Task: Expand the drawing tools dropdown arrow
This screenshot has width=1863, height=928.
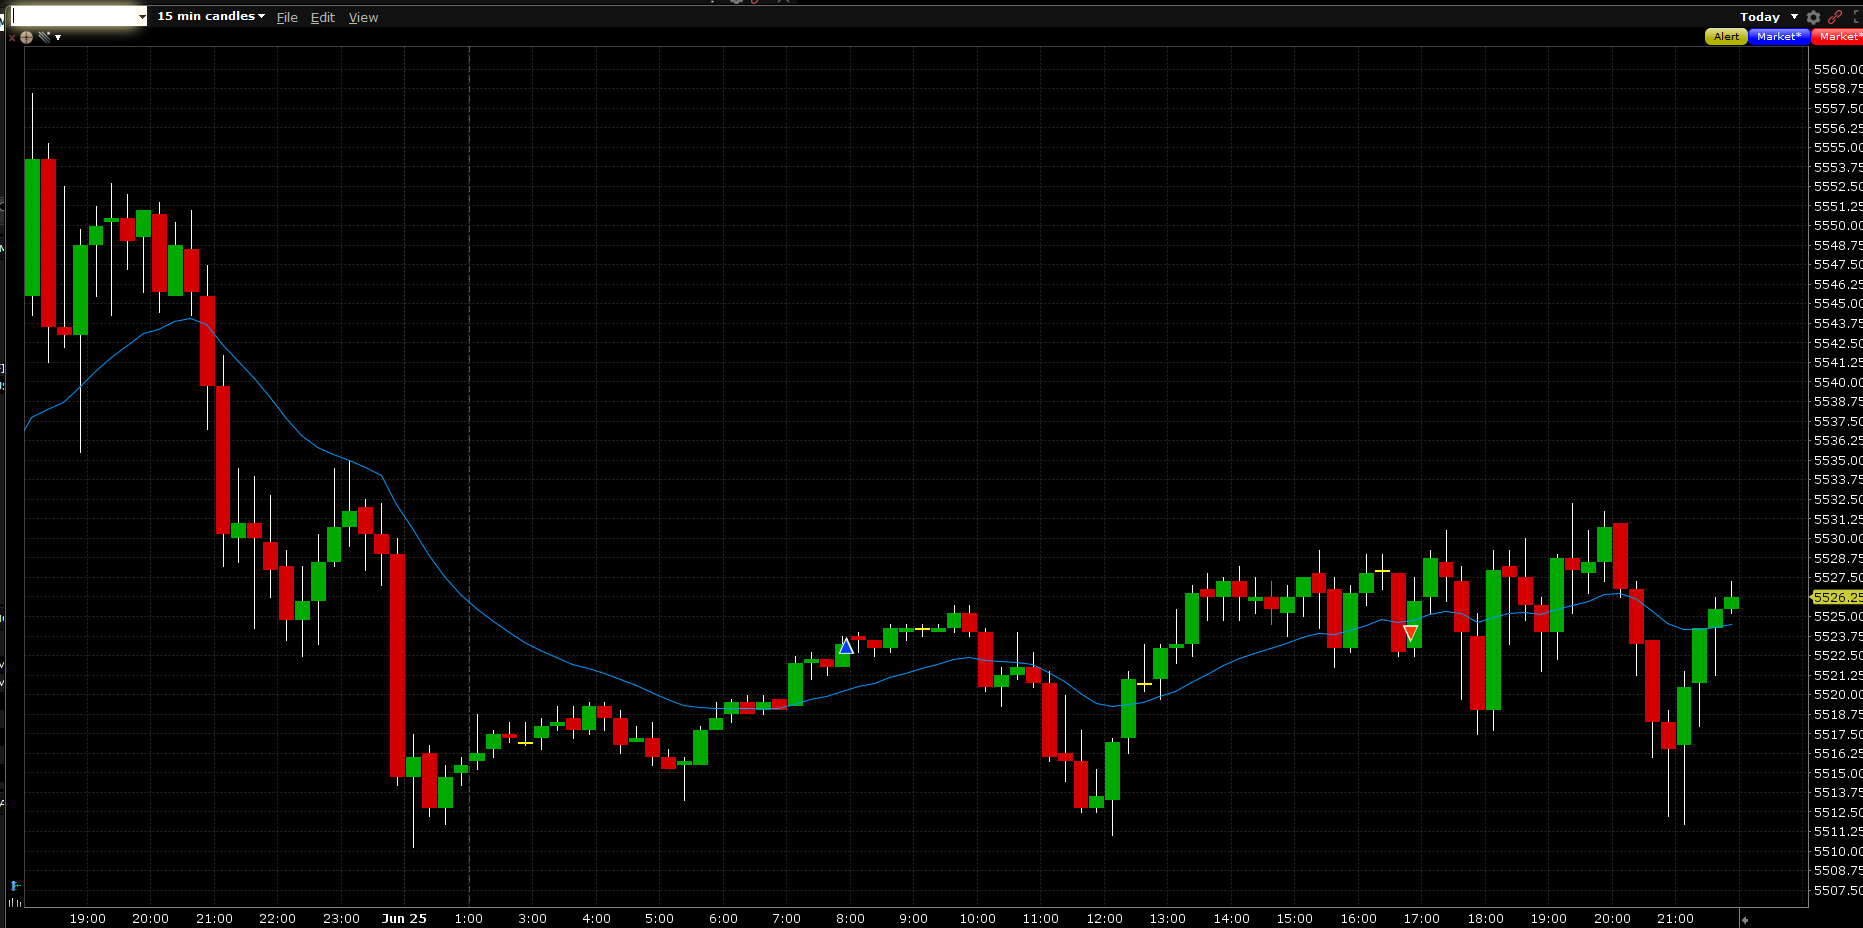Action: point(58,38)
